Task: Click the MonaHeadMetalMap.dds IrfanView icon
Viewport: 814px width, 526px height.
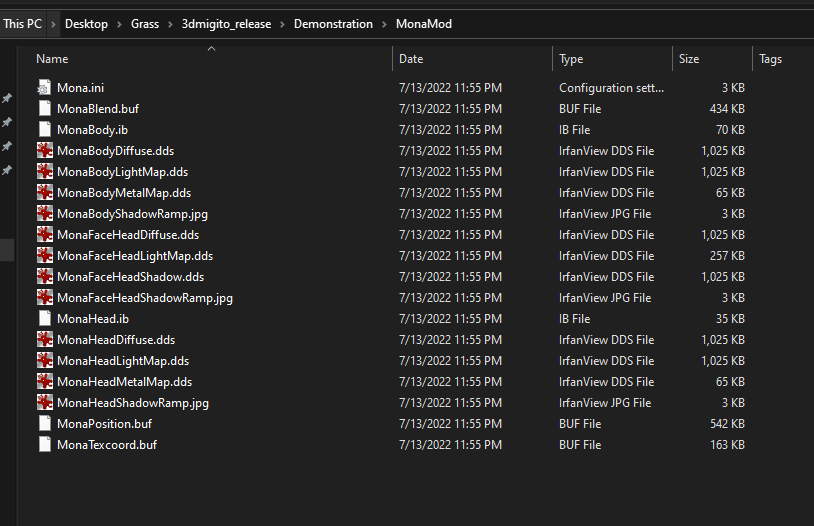Action: (45, 382)
